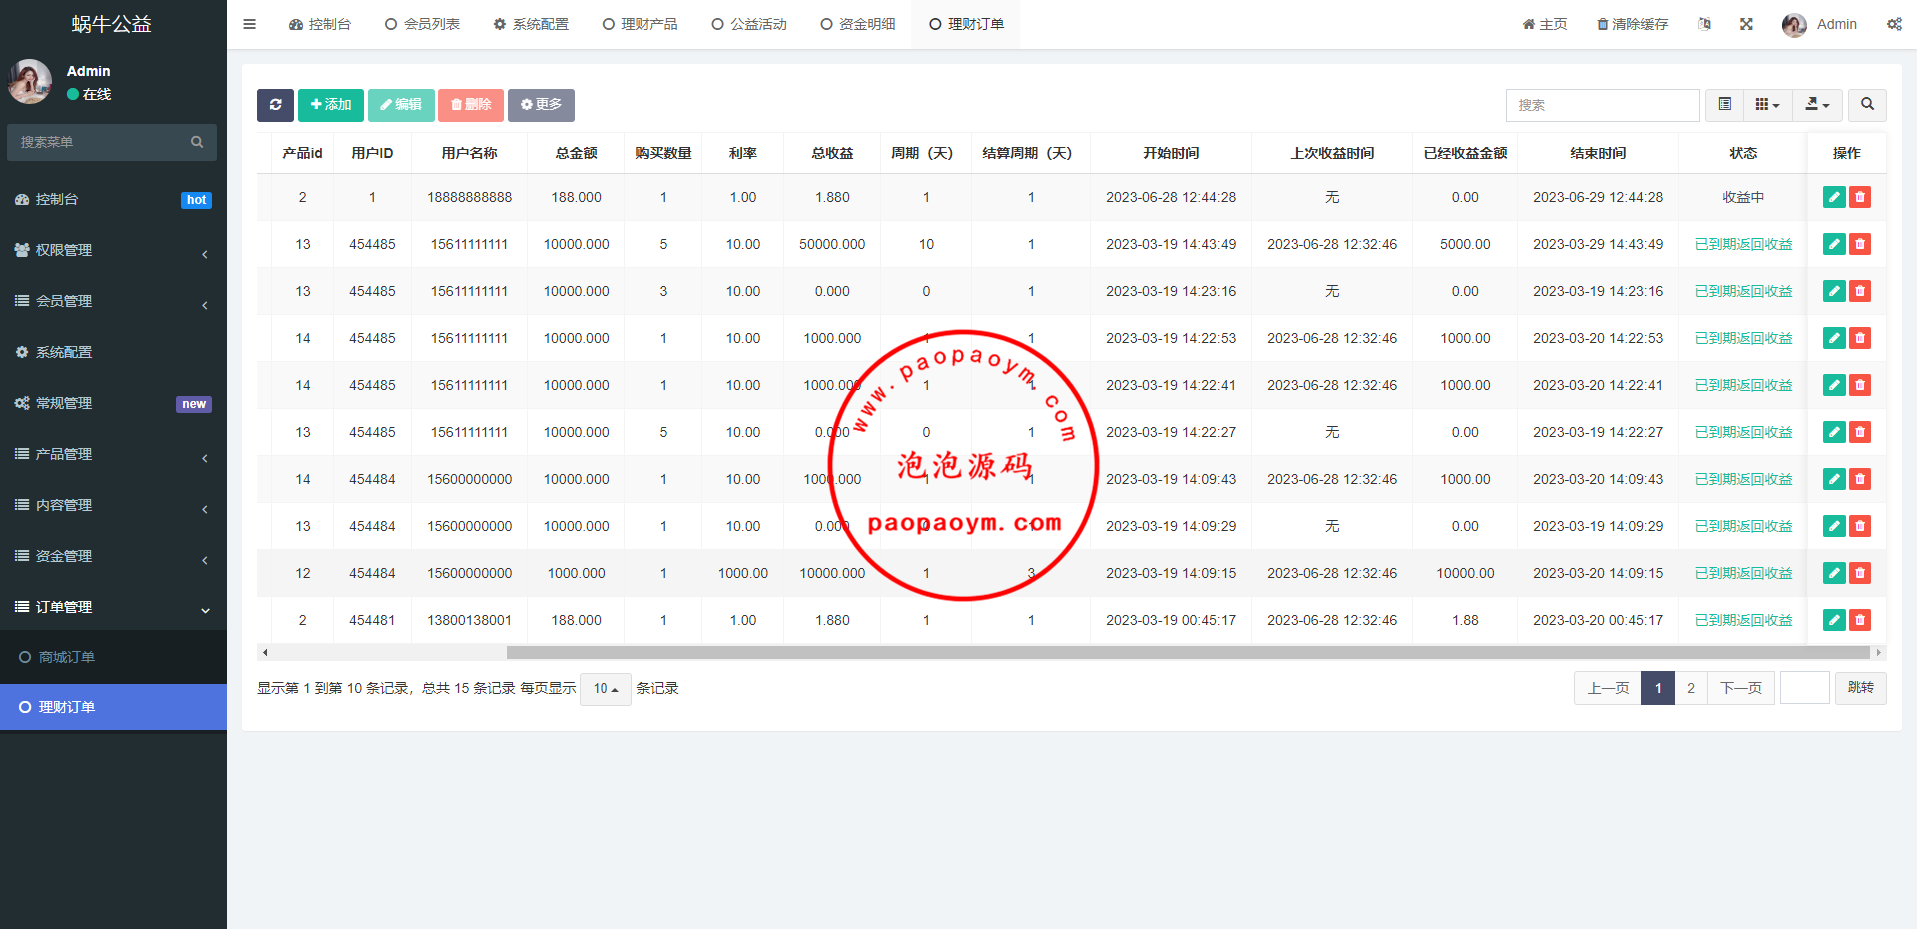Screen dimensions: 1917x929
Task: Delete the last row using red trash icon
Action: 1860,620
